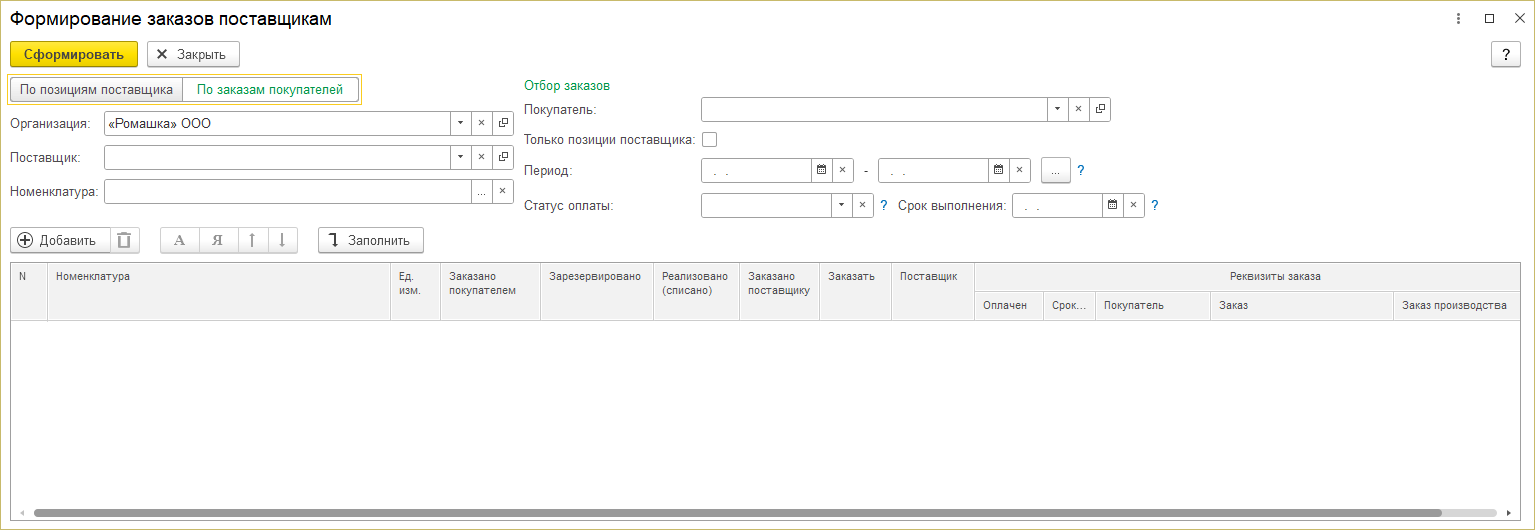Toggle the Только позиции поставщика checkbox
The width and height of the screenshot is (1535, 530).
click(x=709, y=139)
